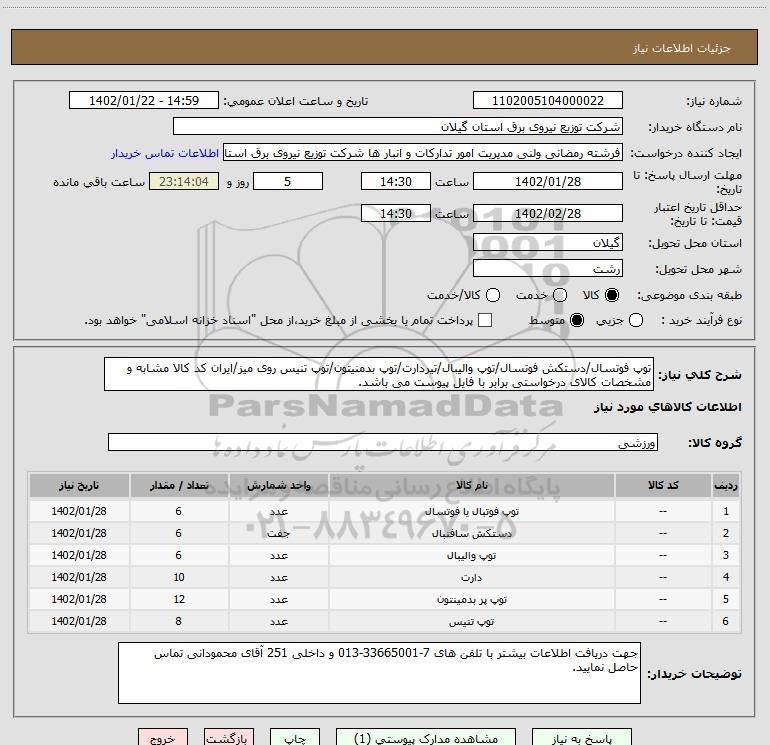
Task: Click the تعداد / مقدار column header
Action: click(x=179, y=485)
